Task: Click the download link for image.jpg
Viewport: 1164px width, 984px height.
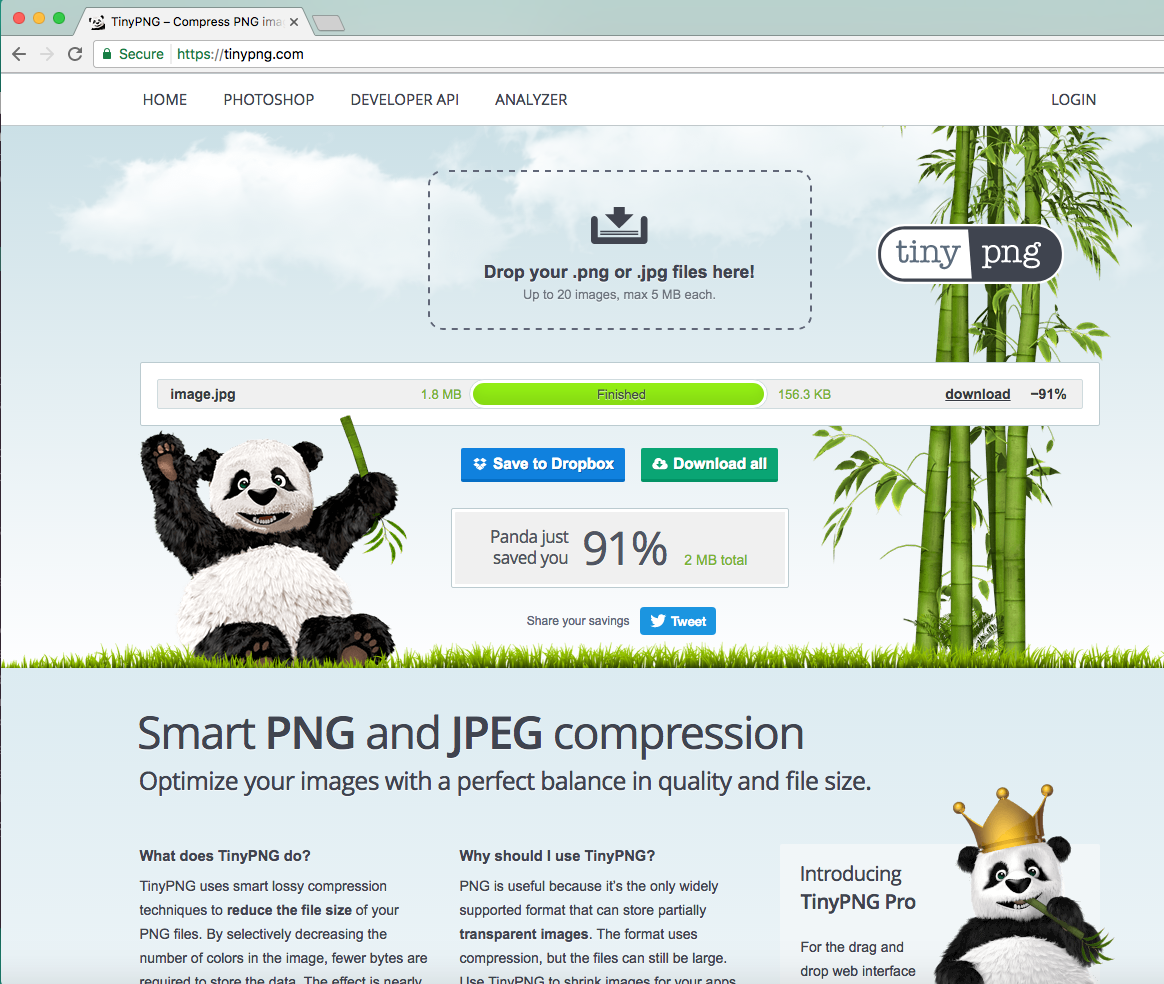Action: (978, 394)
